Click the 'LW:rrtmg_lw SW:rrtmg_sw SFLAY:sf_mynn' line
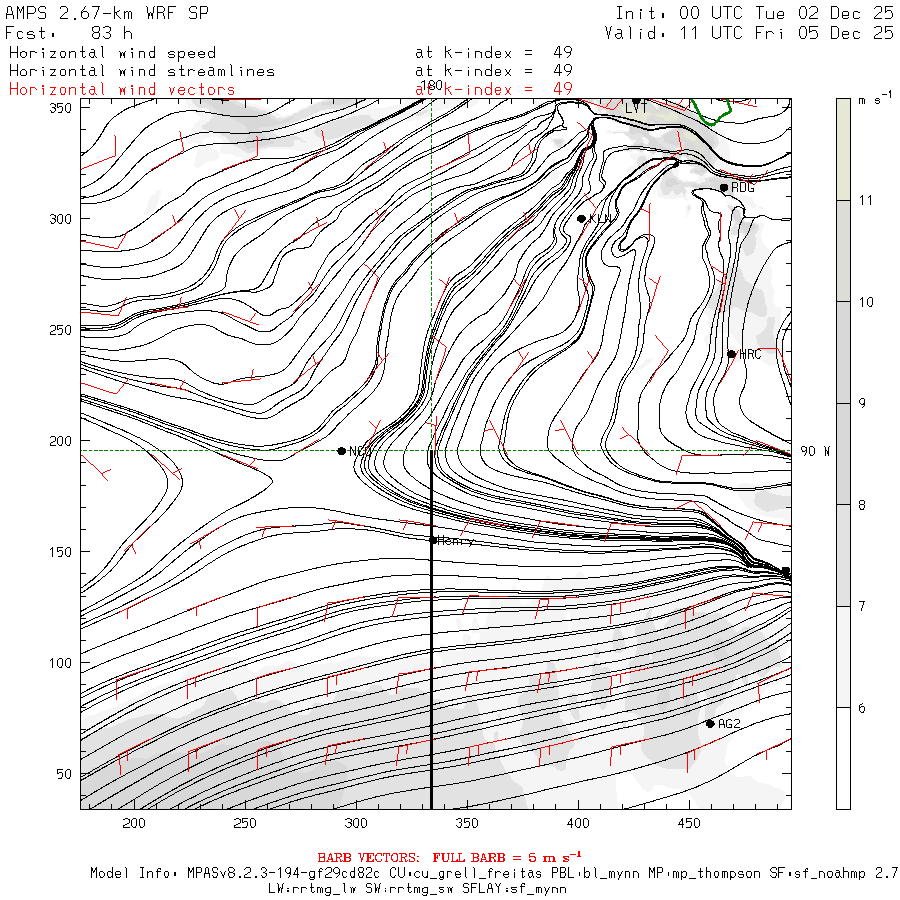This screenshot has width=900, height=900. click(417, 889)
